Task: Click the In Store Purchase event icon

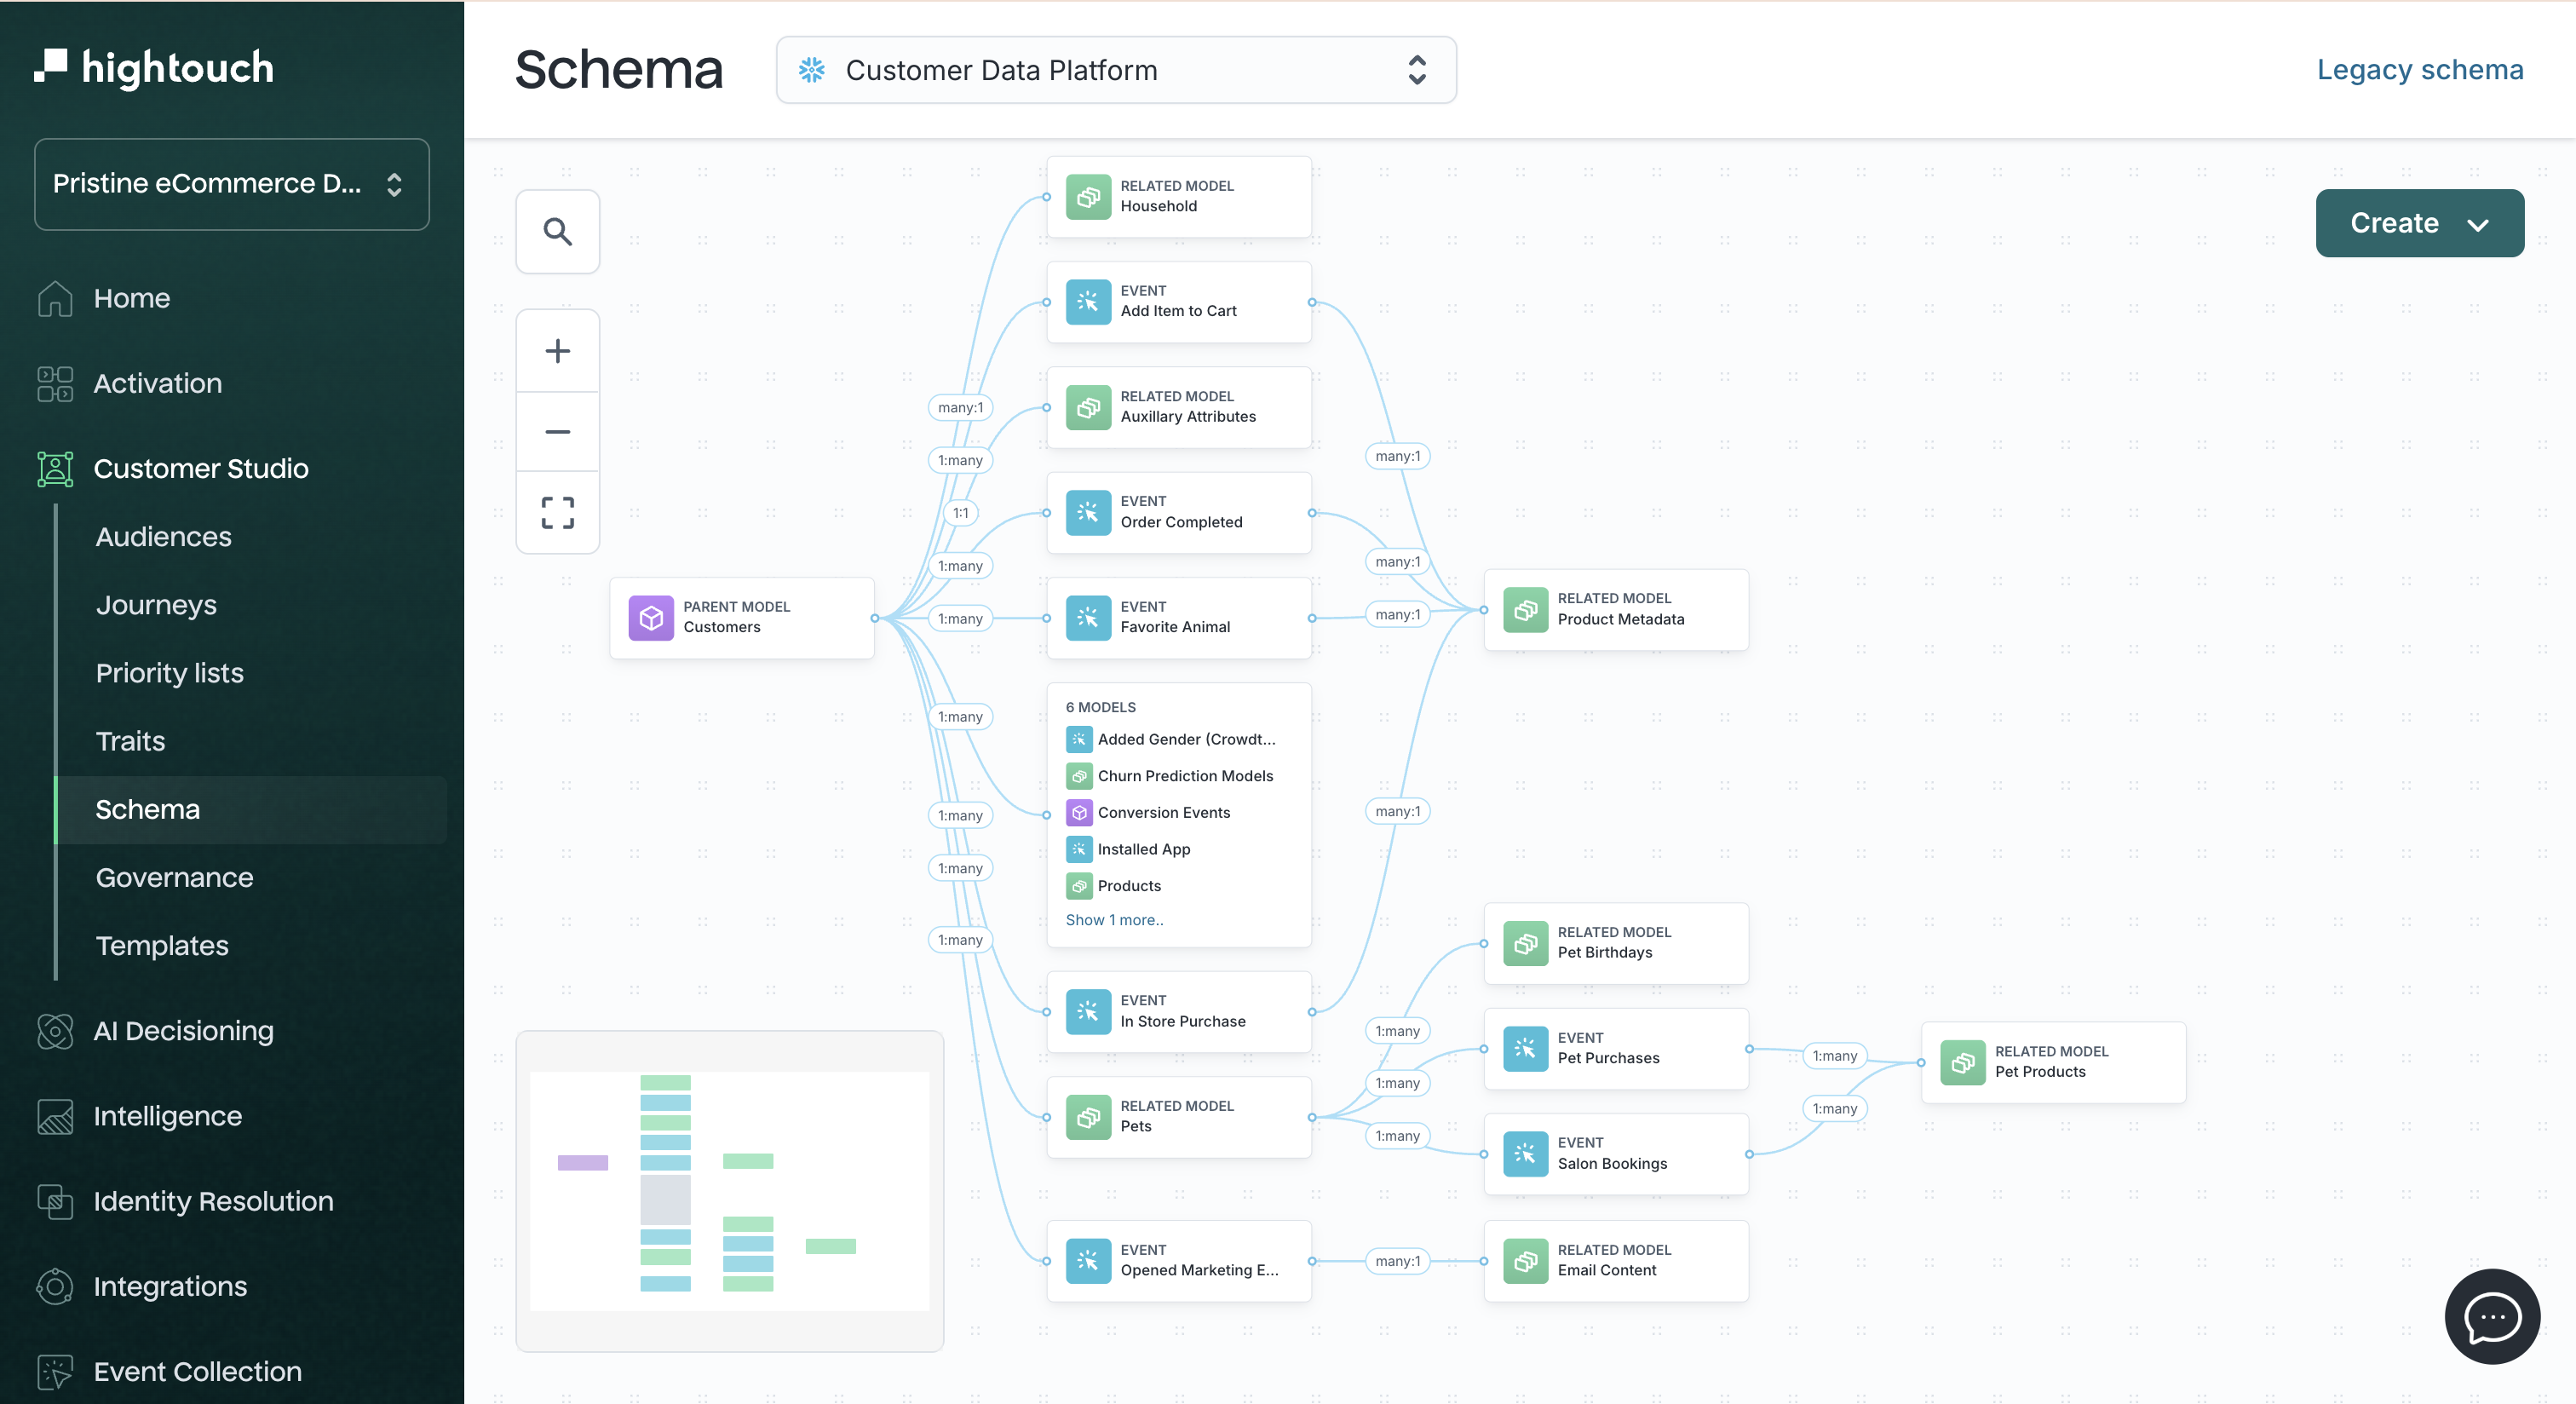Action: coord(1088,1012)
